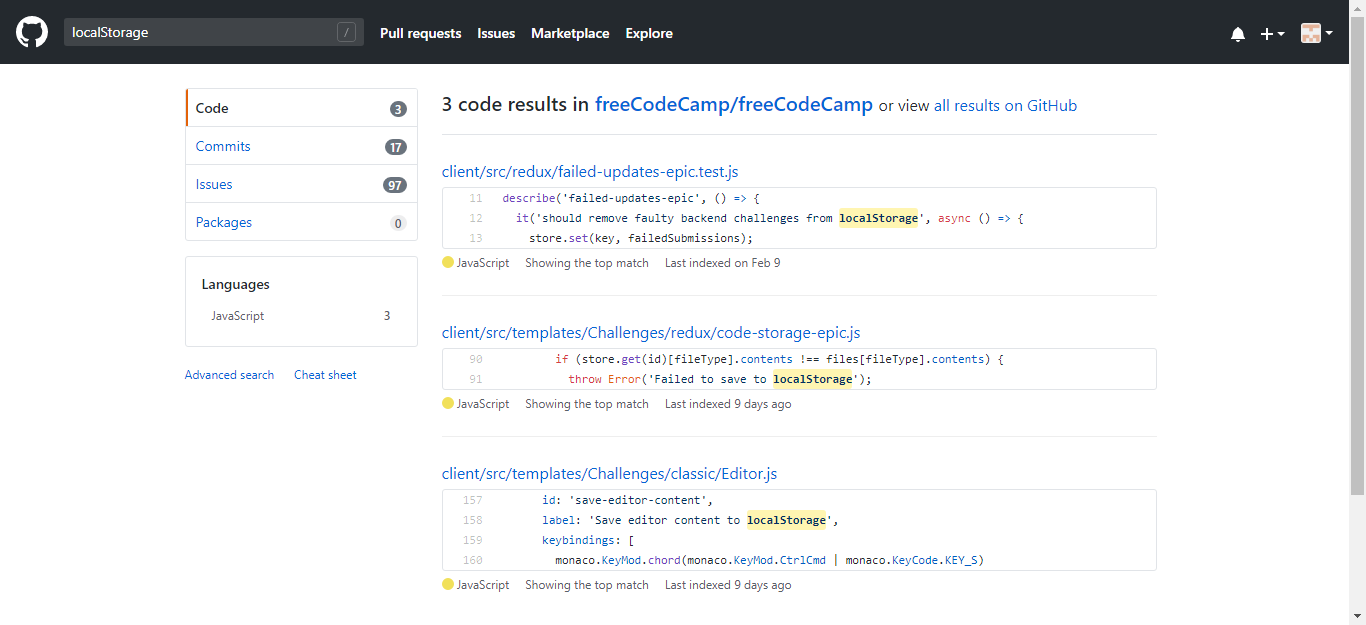The width and height of the screenshot is (1366, 625).
Task: Select the Commits filter showing 17 results
Action: pos(222,146)
